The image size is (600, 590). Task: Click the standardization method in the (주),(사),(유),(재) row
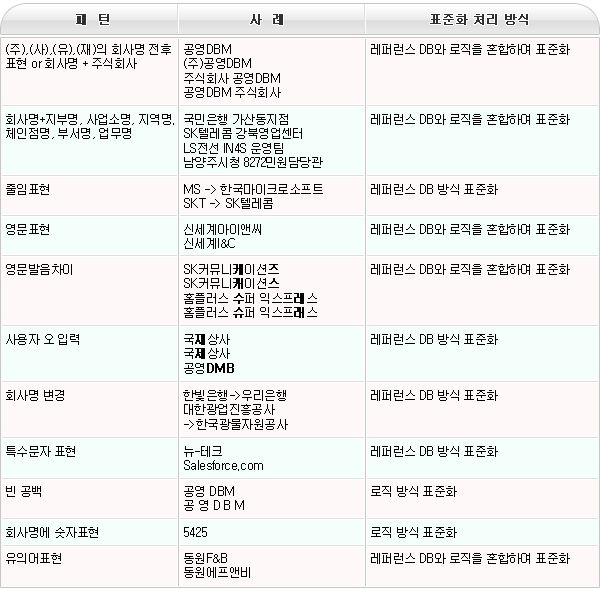470,49
